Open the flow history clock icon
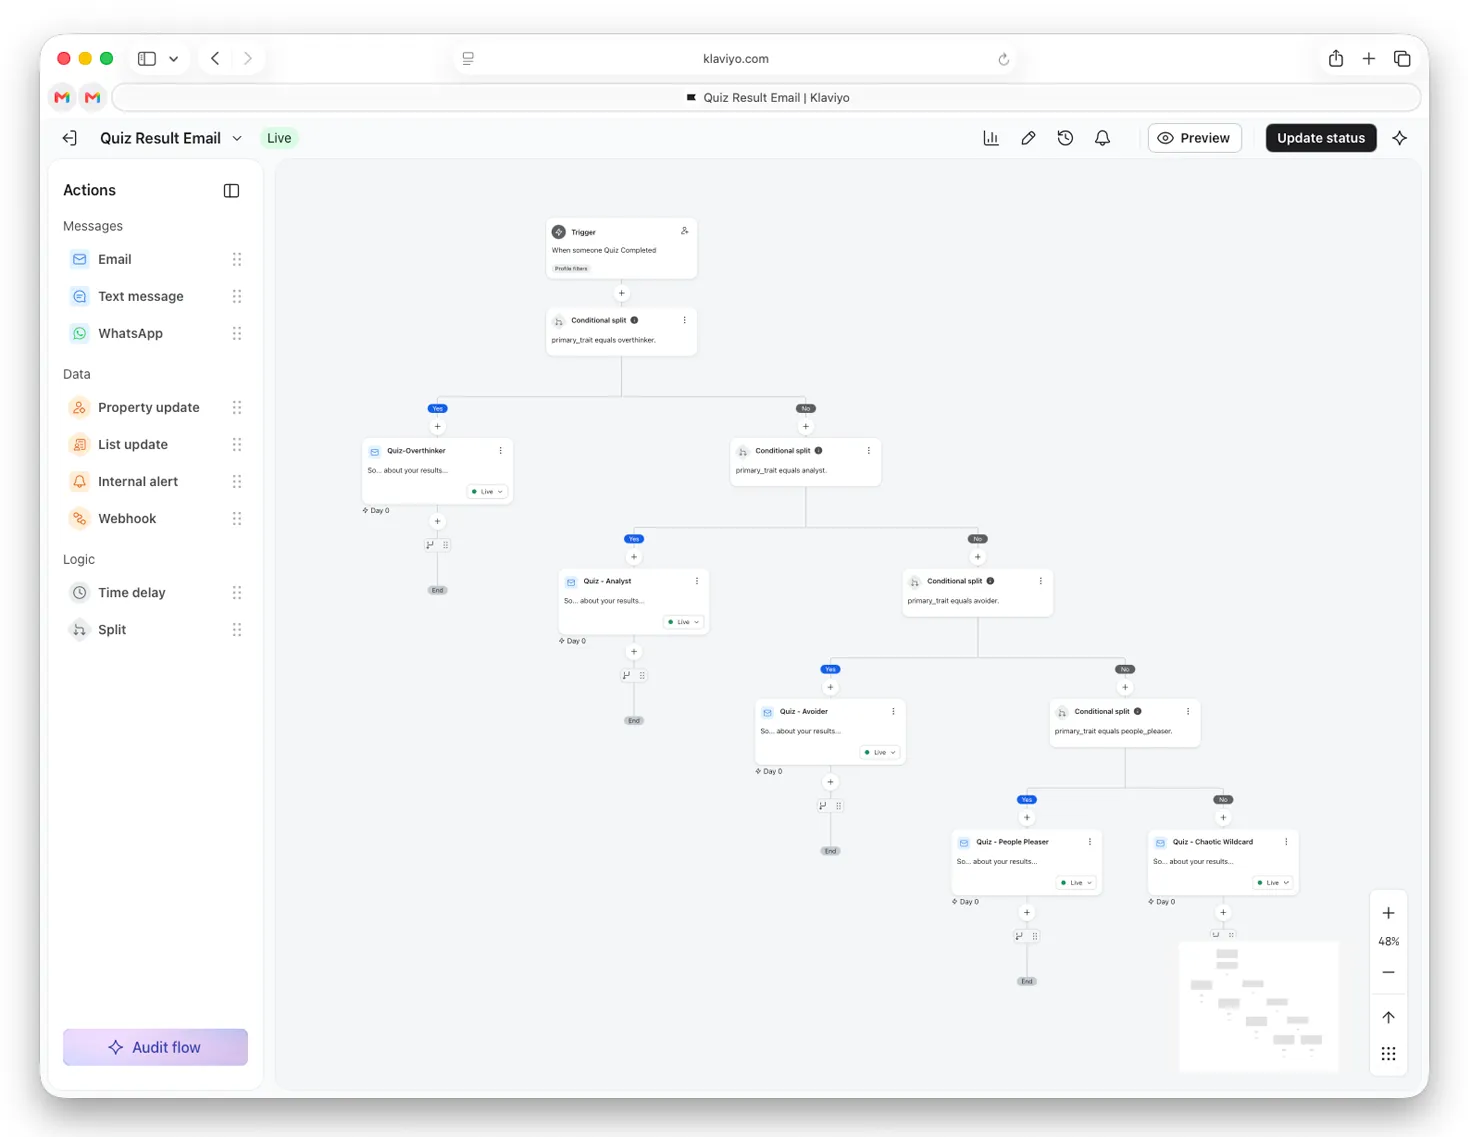1468x1137 pixels. coord(1065,138)
